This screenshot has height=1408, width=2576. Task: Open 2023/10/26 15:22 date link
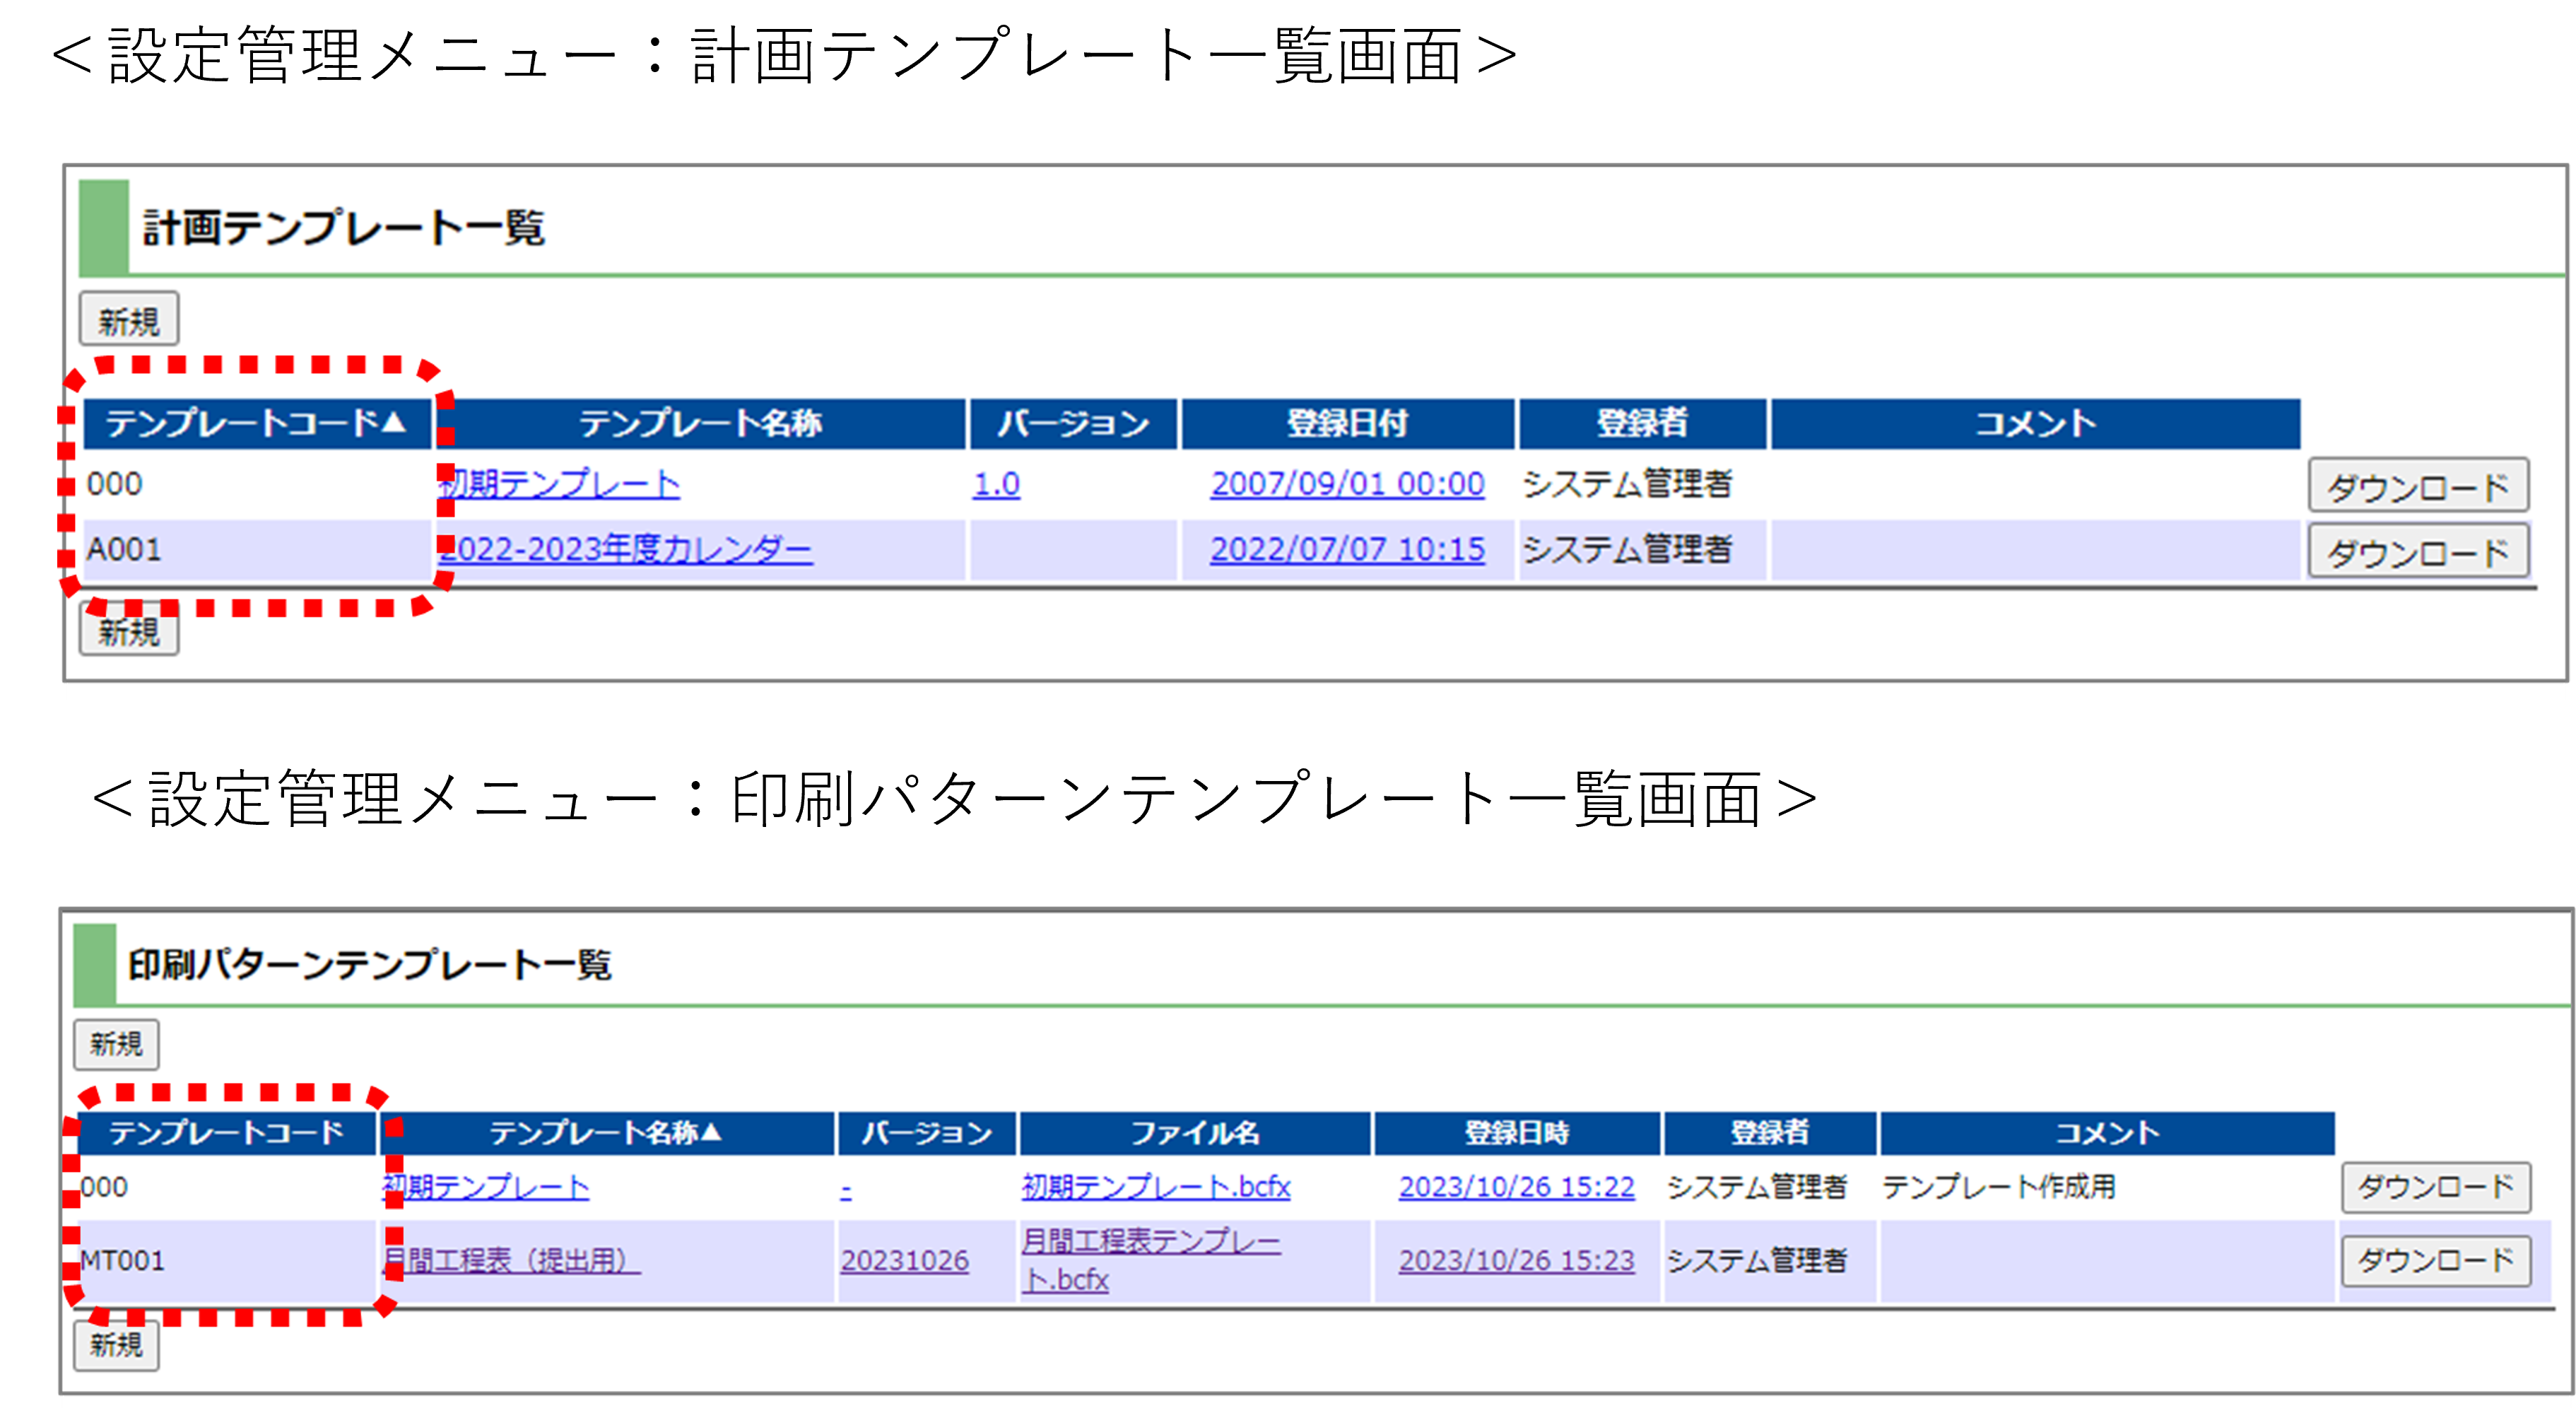pos(1517,1187)
